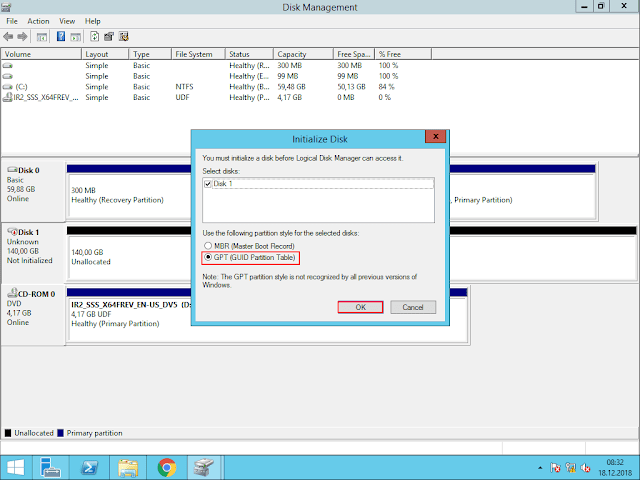This screenshot has width=640, height=480.
Task: Click the Refresh toolbar icon
Action: [94, 37]
